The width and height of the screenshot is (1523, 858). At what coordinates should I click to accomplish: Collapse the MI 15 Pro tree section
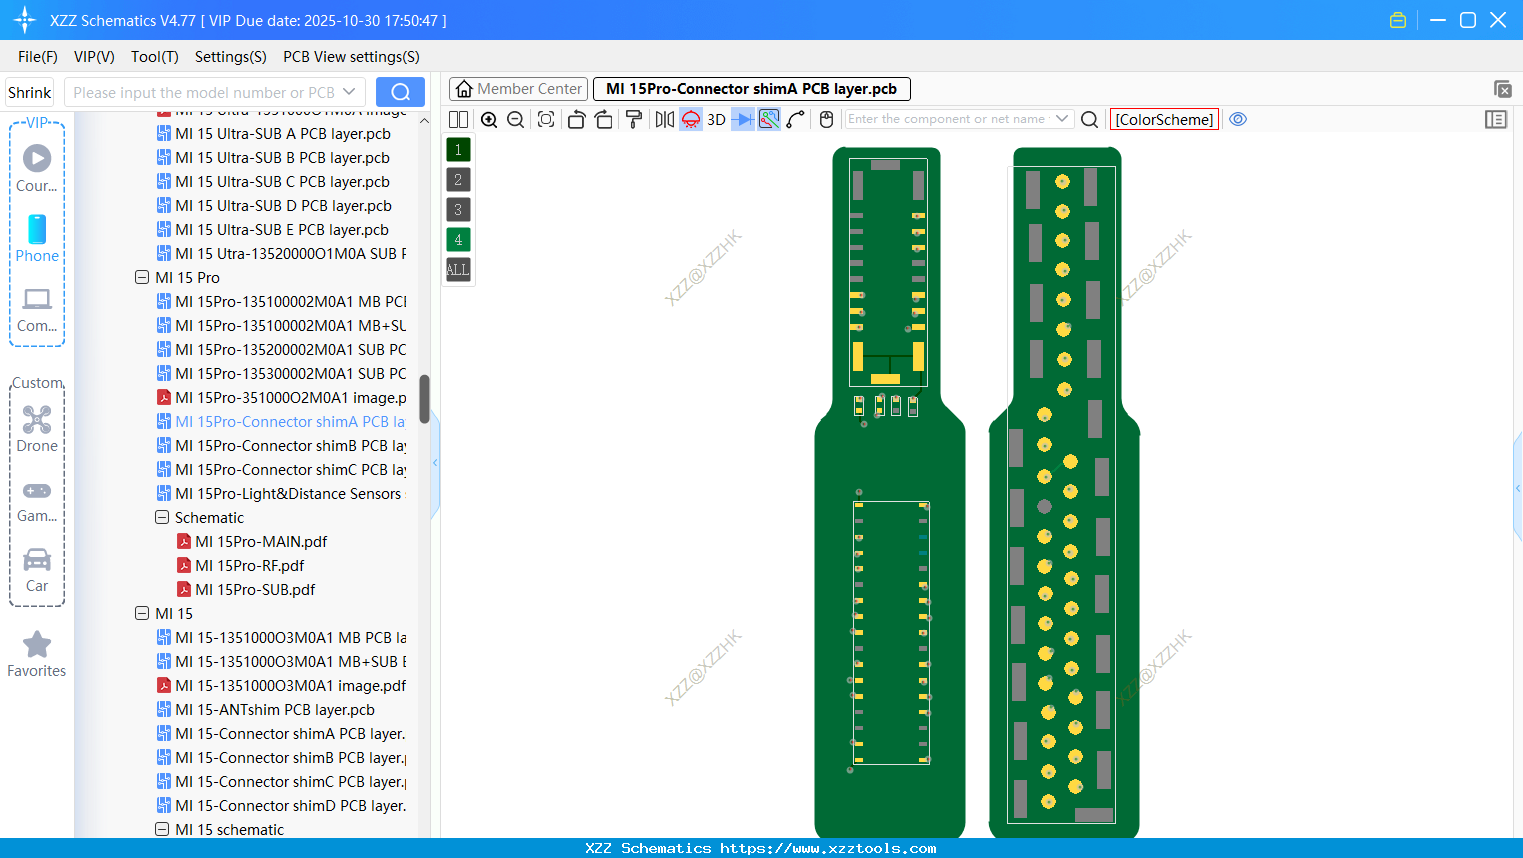tap(141, 277)
